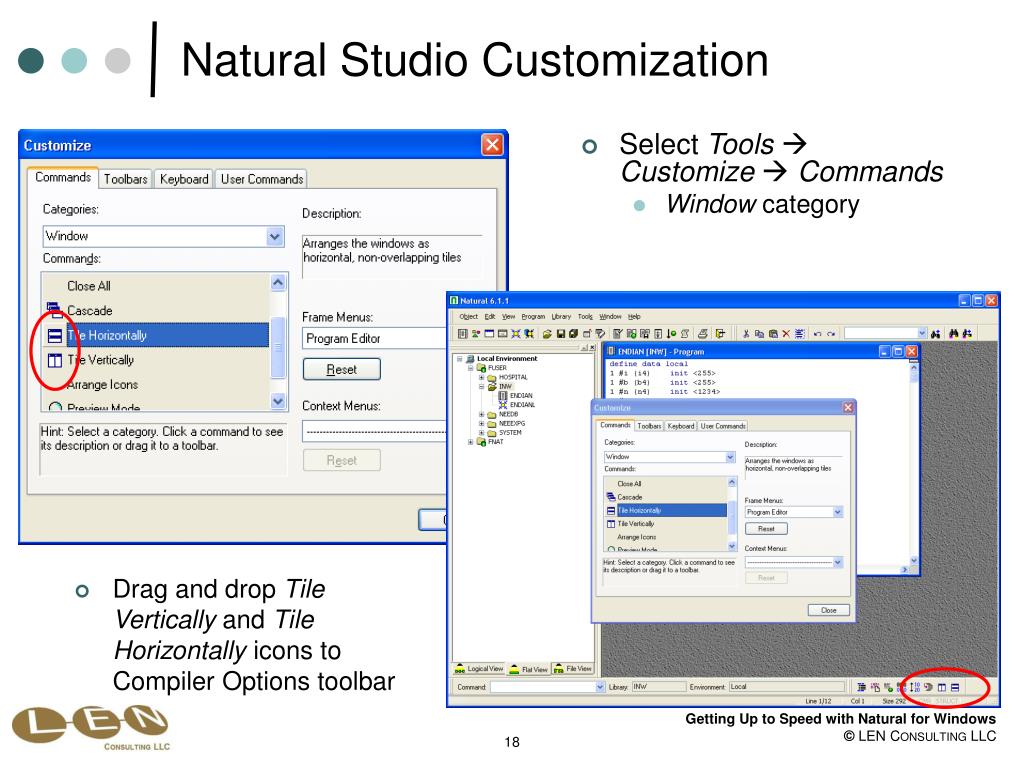
Task: Collapse the INW library node
Action: pyautogui.click(x=481, y=387)
